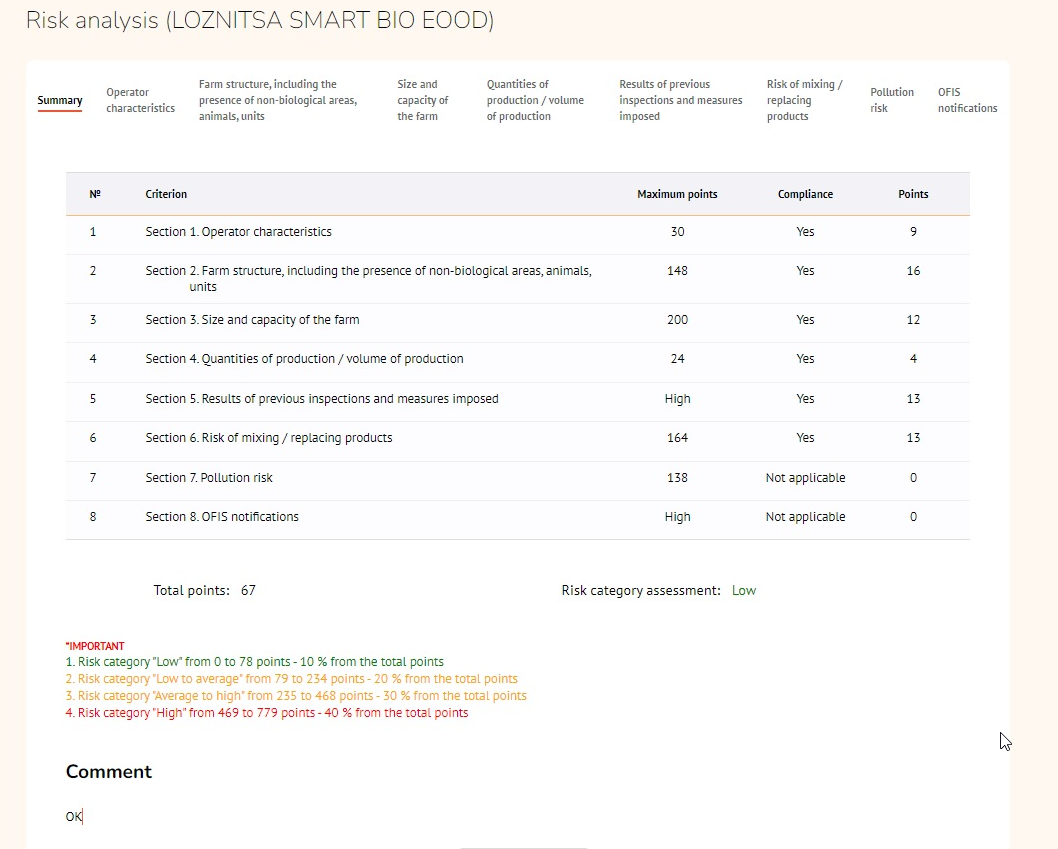Click the Low risk category assessment value
This screenshot has height=849, width=1058.
click(x=743, y=591)
